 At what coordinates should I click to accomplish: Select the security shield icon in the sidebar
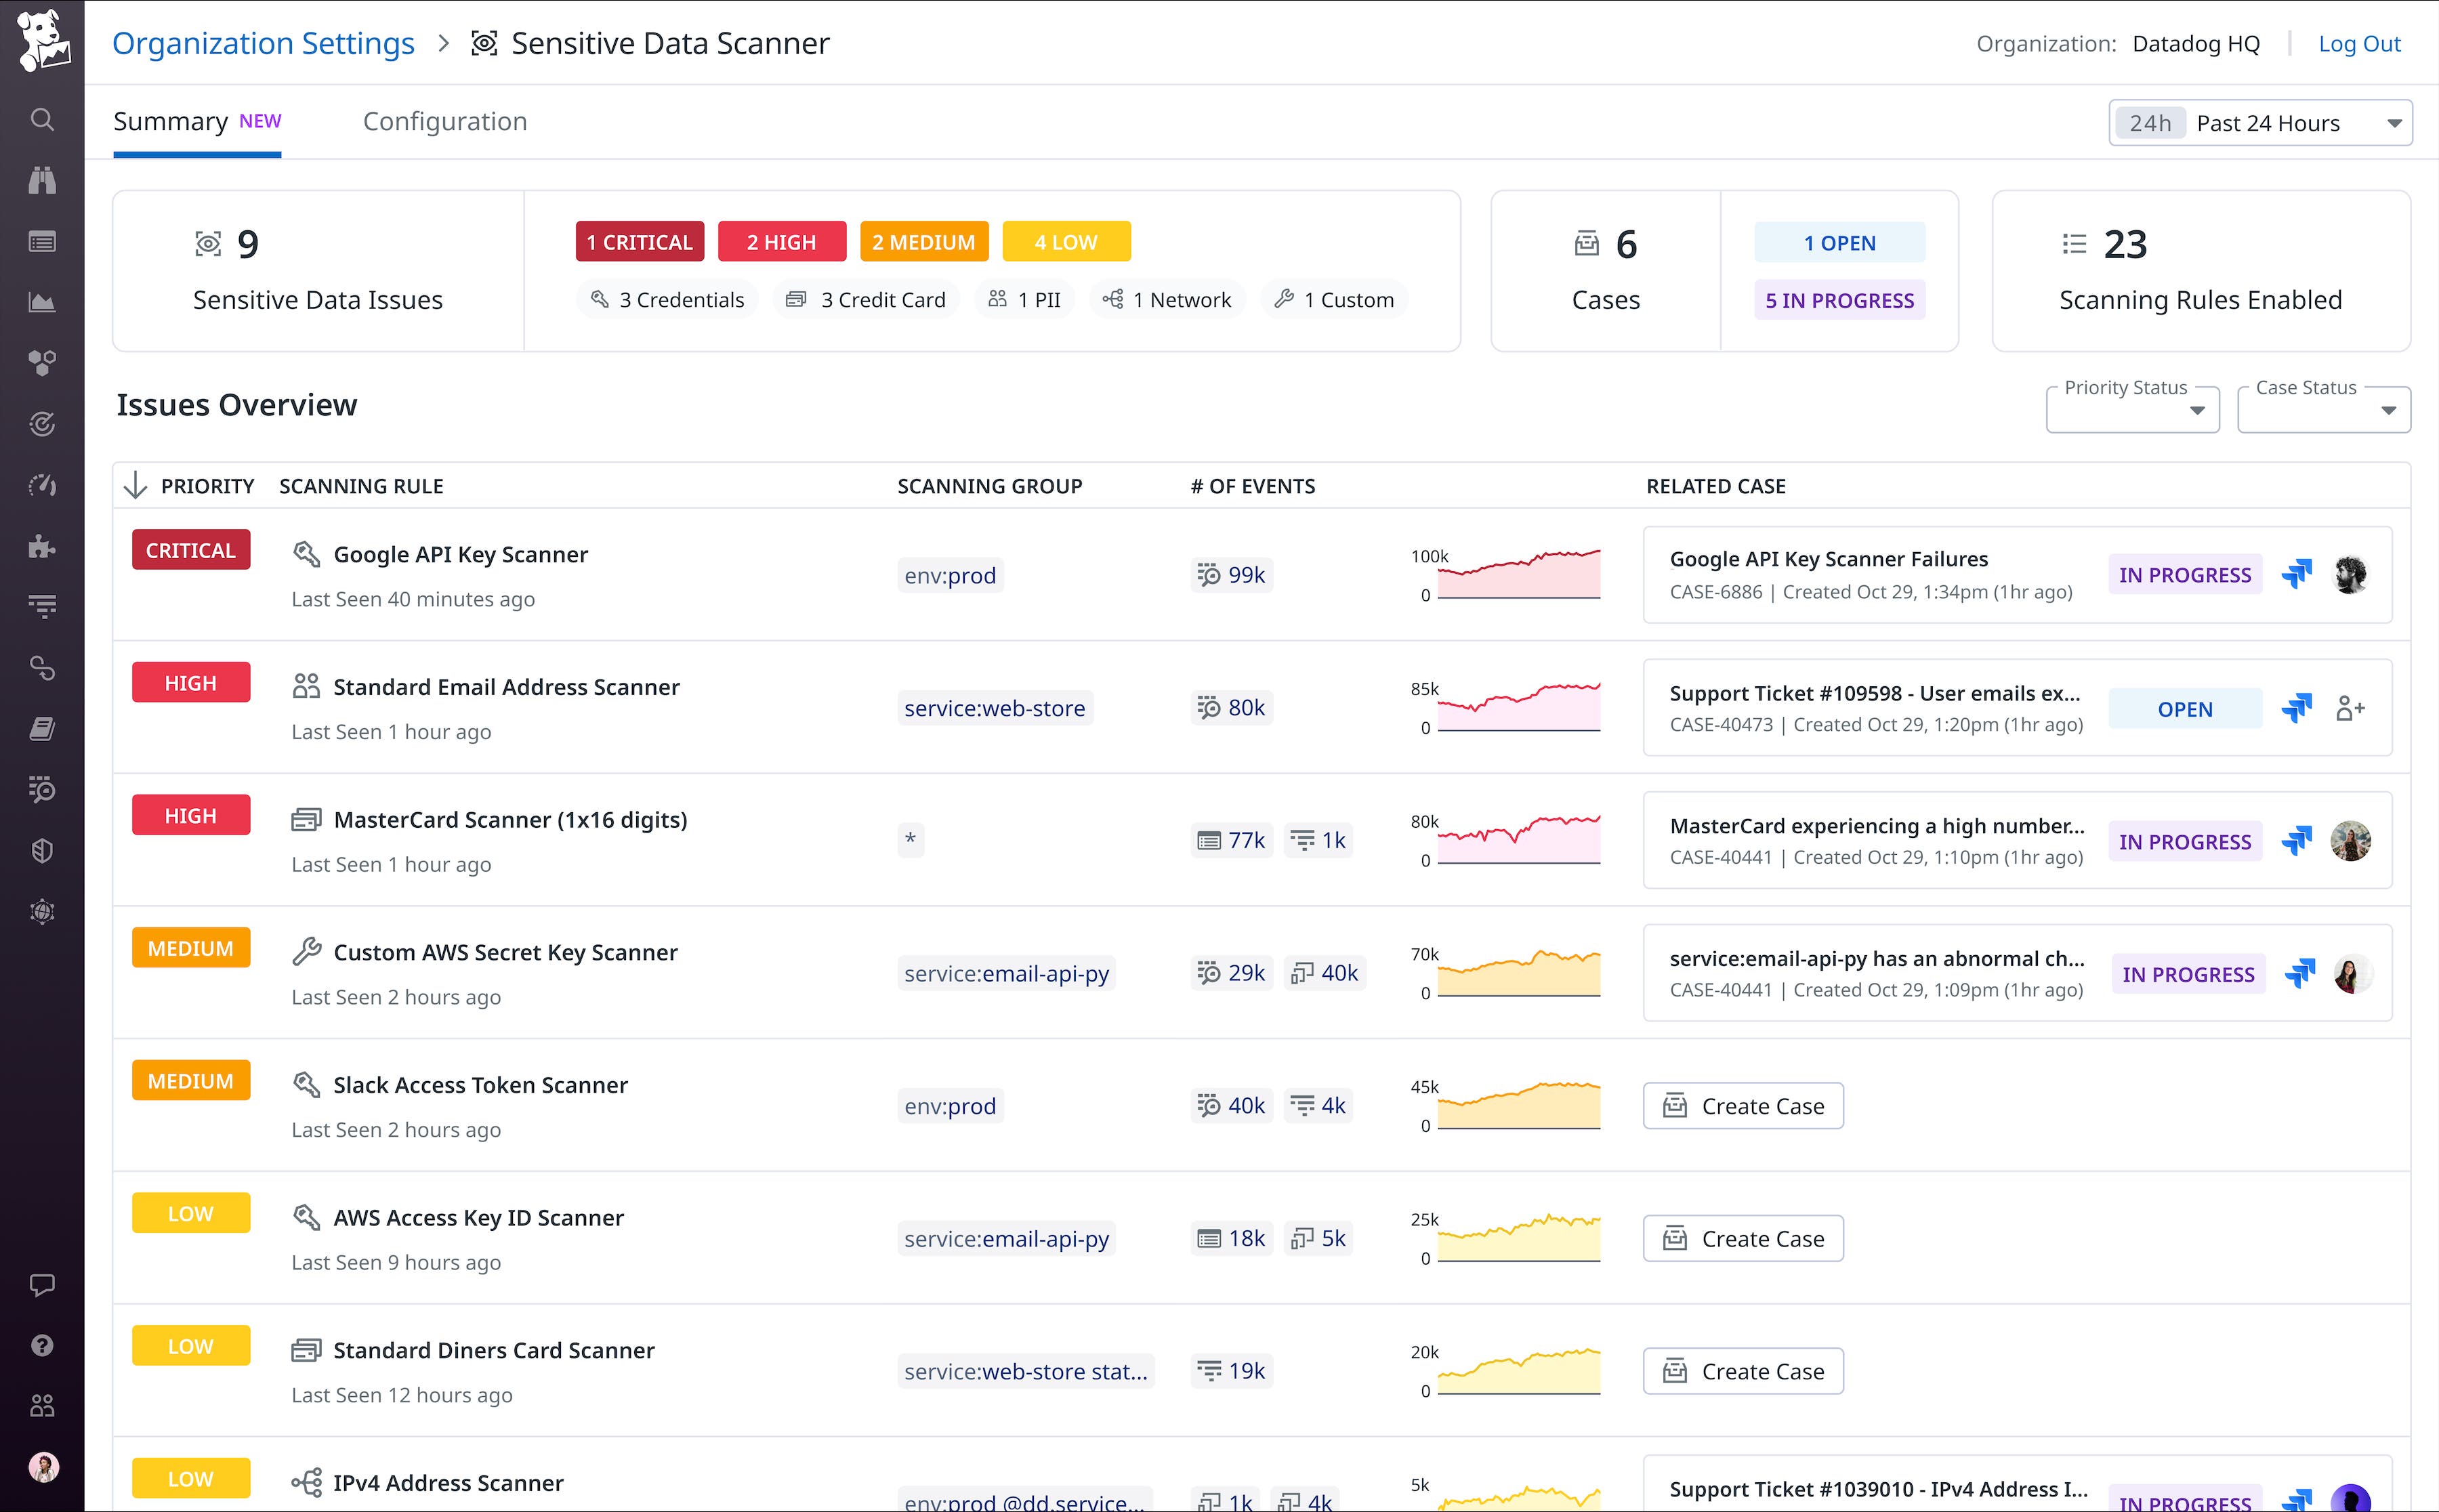coord(42,851)
